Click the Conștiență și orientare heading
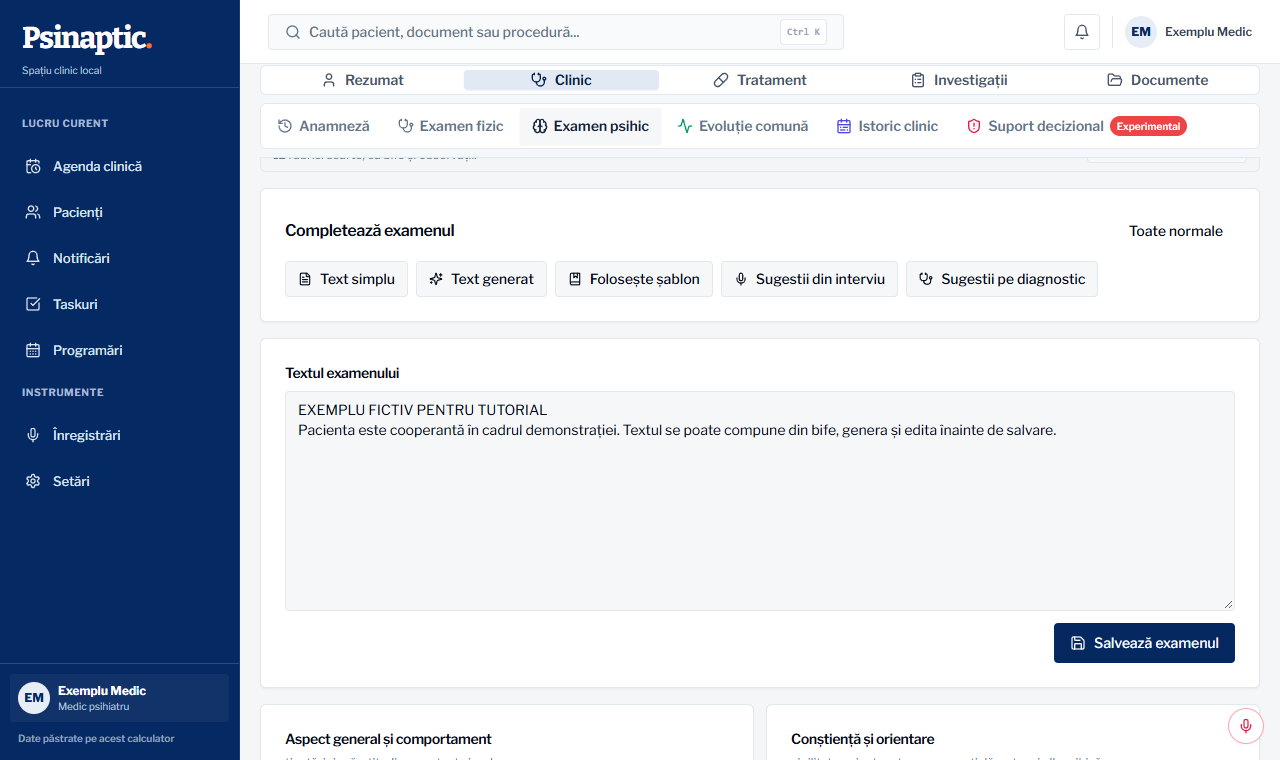Viewport: 1280px width, 760px height. [x=863, y=739]
